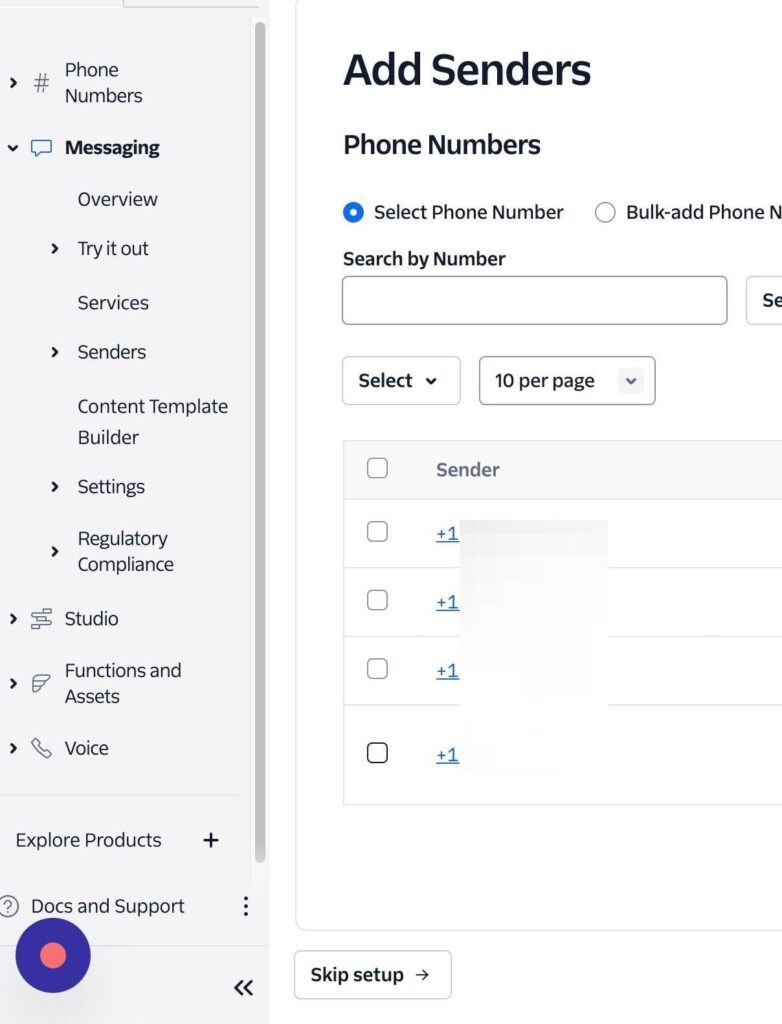
Task: Check the first sender row checkbox
Action: click(377, 532)
